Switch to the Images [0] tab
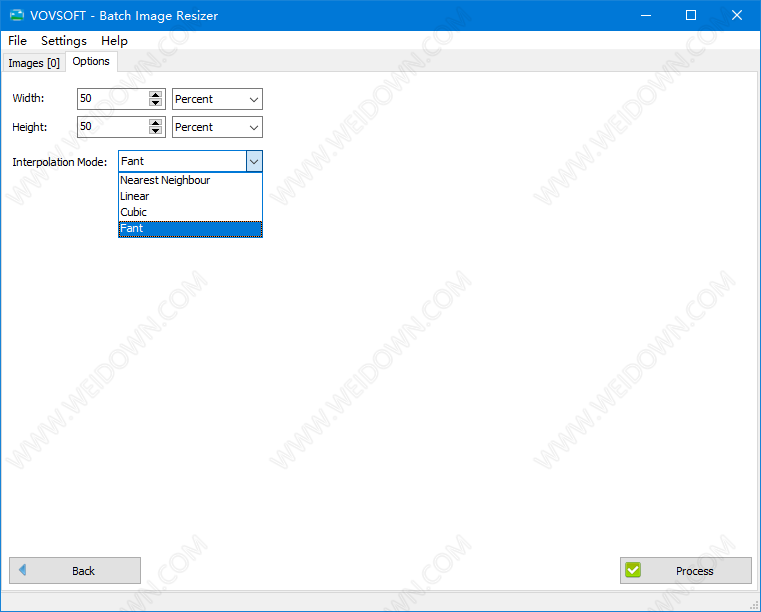The height and width of the screenshot is (612, 761). click(34, 63)
